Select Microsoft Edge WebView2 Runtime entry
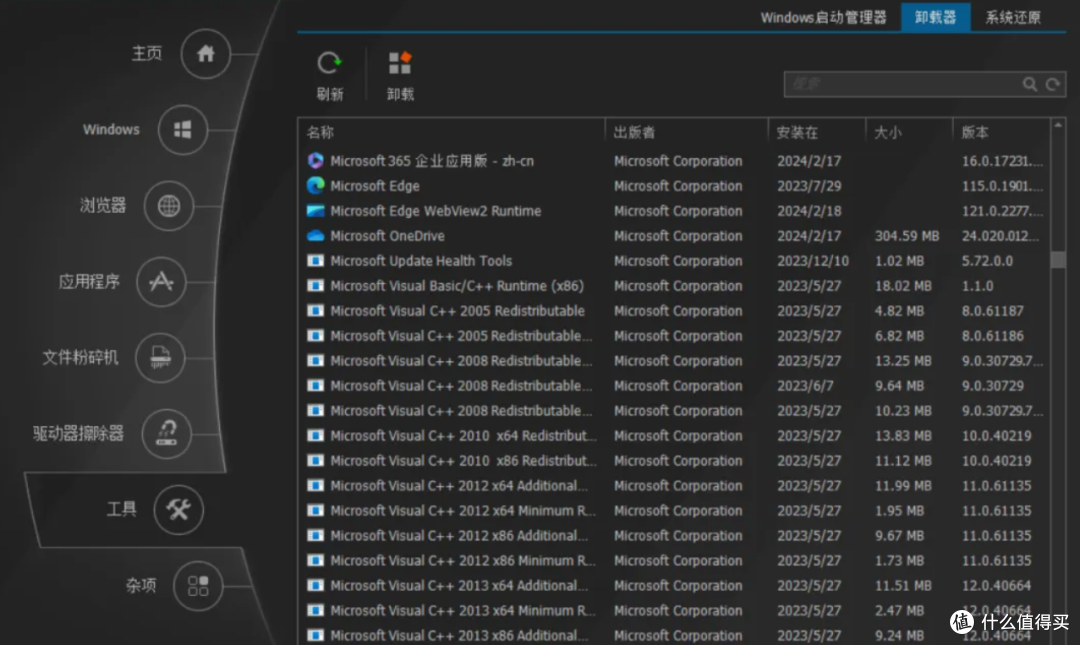Screen dimensions: 1080x645 click(x=675, y=211)
